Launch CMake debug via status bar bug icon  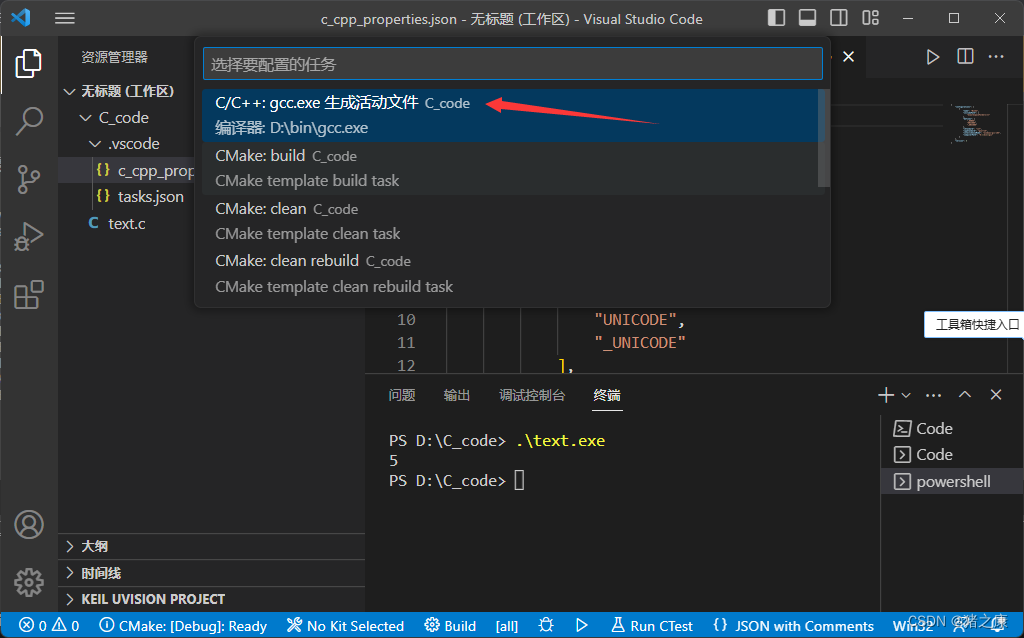tap(545, 626)
